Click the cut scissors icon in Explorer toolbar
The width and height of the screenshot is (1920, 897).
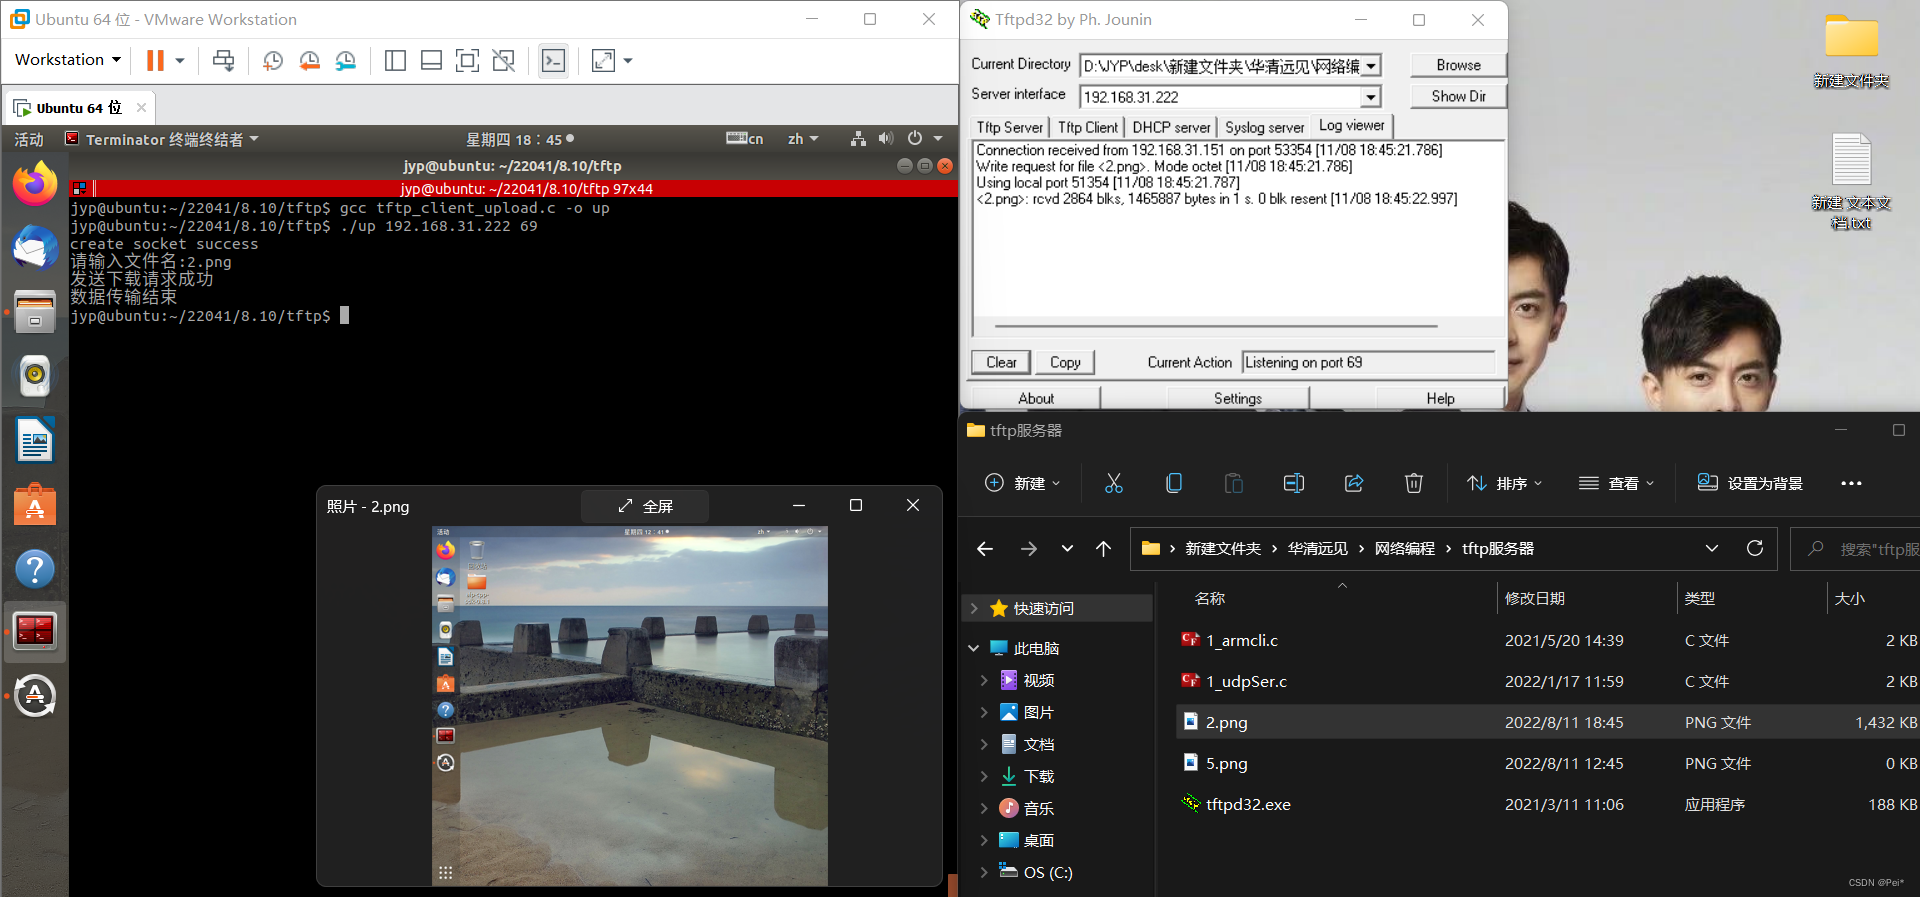point(1113,484)
